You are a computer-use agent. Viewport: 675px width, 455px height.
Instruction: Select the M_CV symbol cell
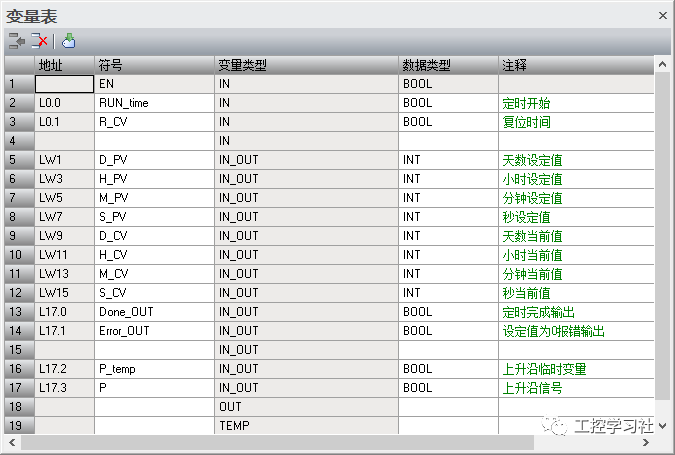(x=155, y=274)
